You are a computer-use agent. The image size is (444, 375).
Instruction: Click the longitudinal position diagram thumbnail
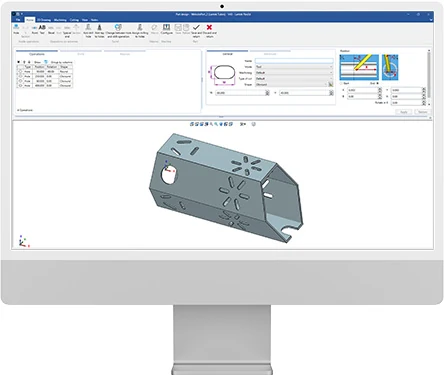359,67
